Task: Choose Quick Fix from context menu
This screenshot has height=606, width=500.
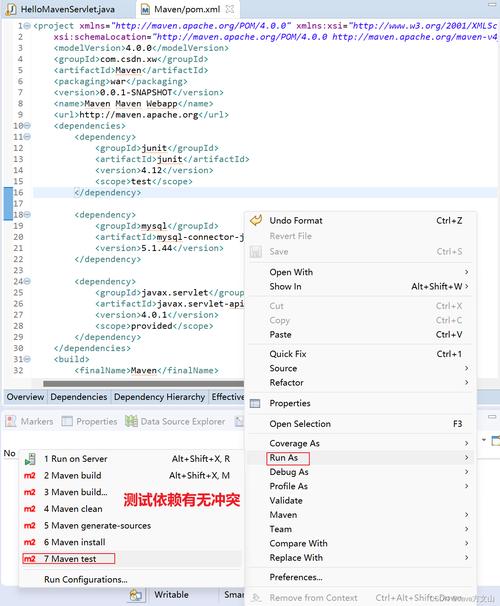Action: (360, 354)
